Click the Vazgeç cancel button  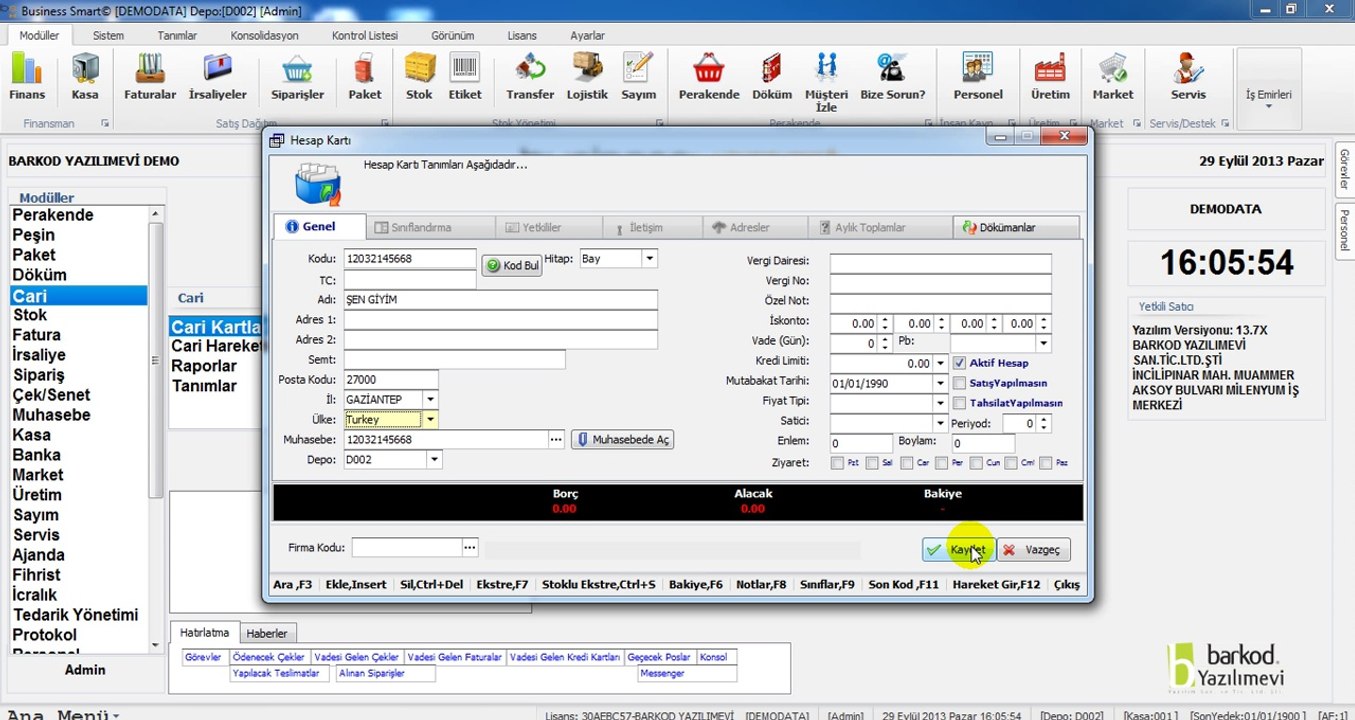[1034, 550]
